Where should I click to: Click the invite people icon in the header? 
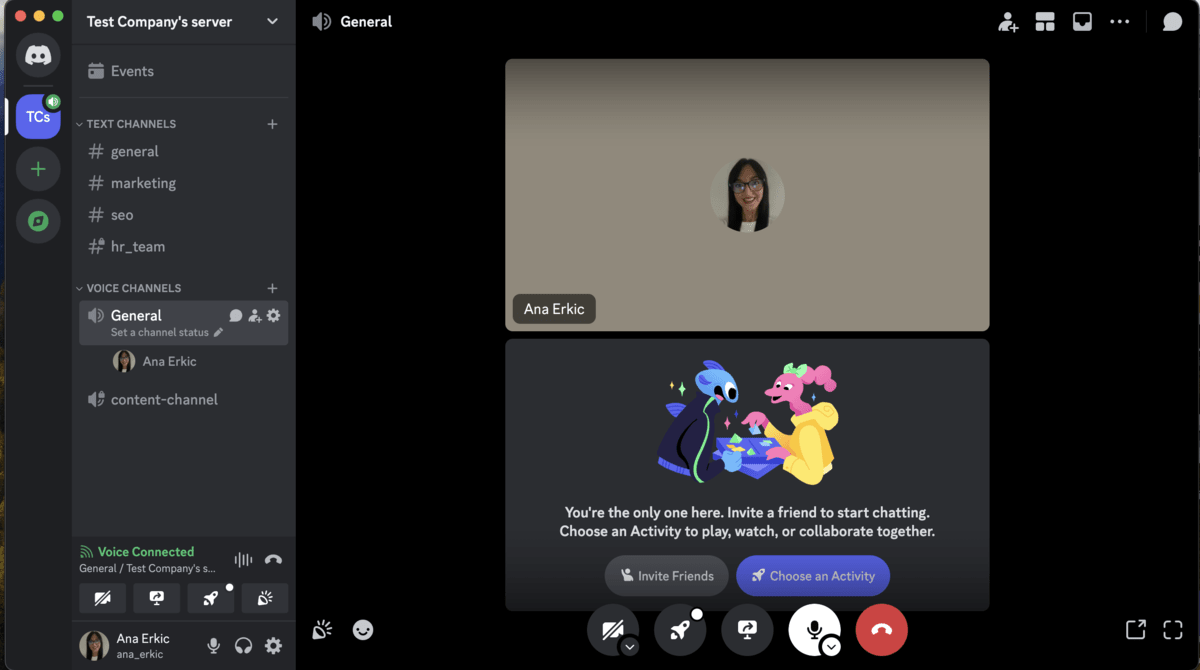coord(1007,20)
